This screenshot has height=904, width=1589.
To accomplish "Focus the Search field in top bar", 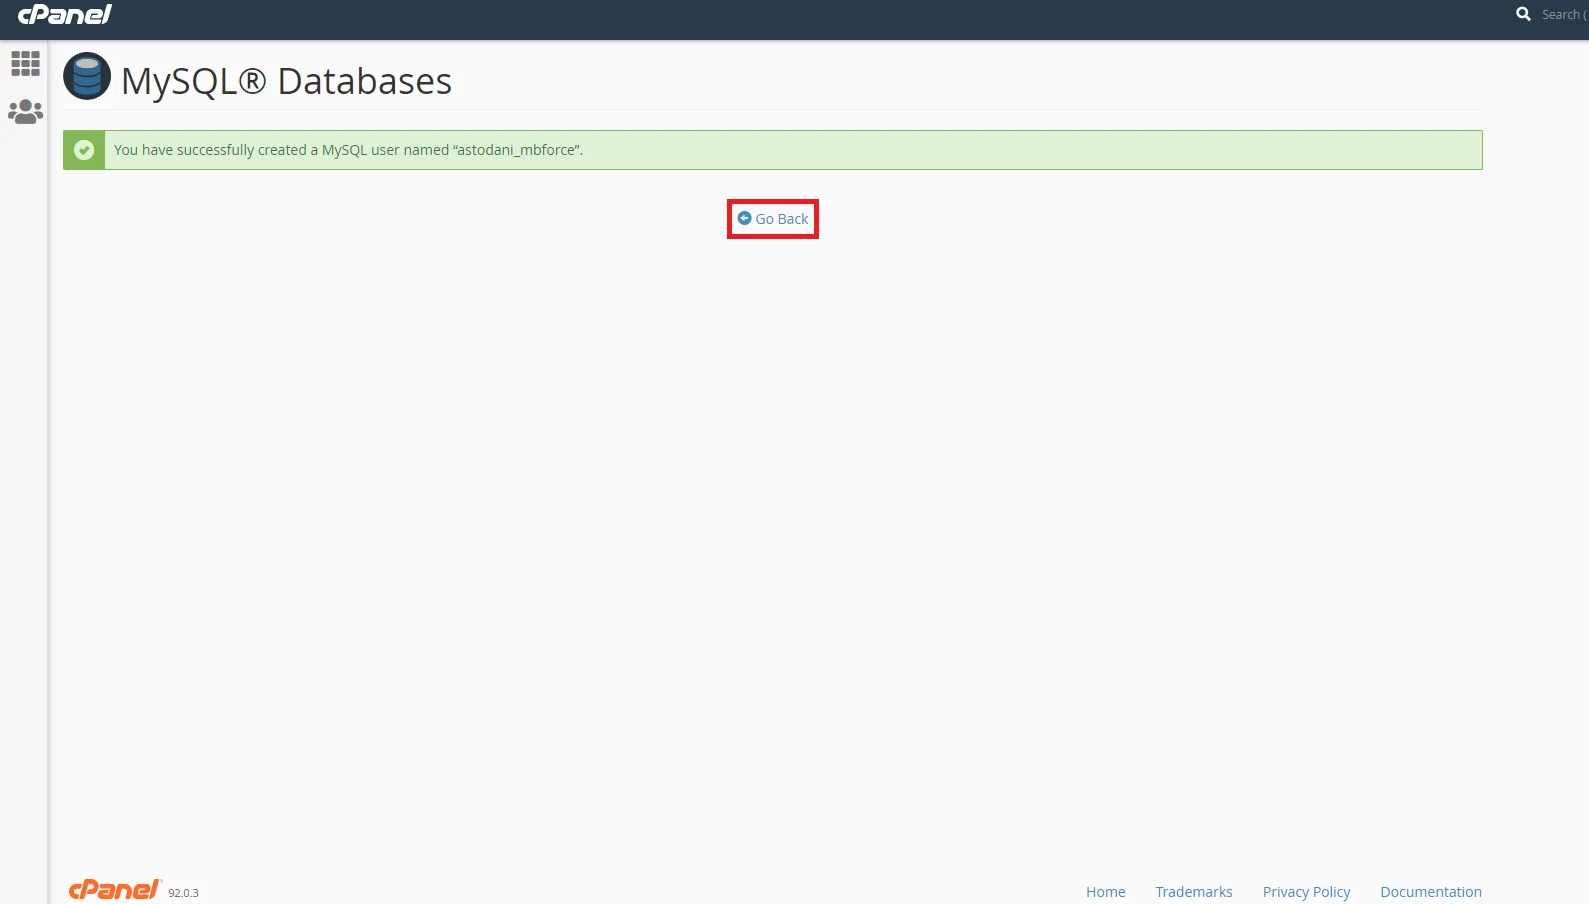I will pyautogui.click(x=1562, y=15).
